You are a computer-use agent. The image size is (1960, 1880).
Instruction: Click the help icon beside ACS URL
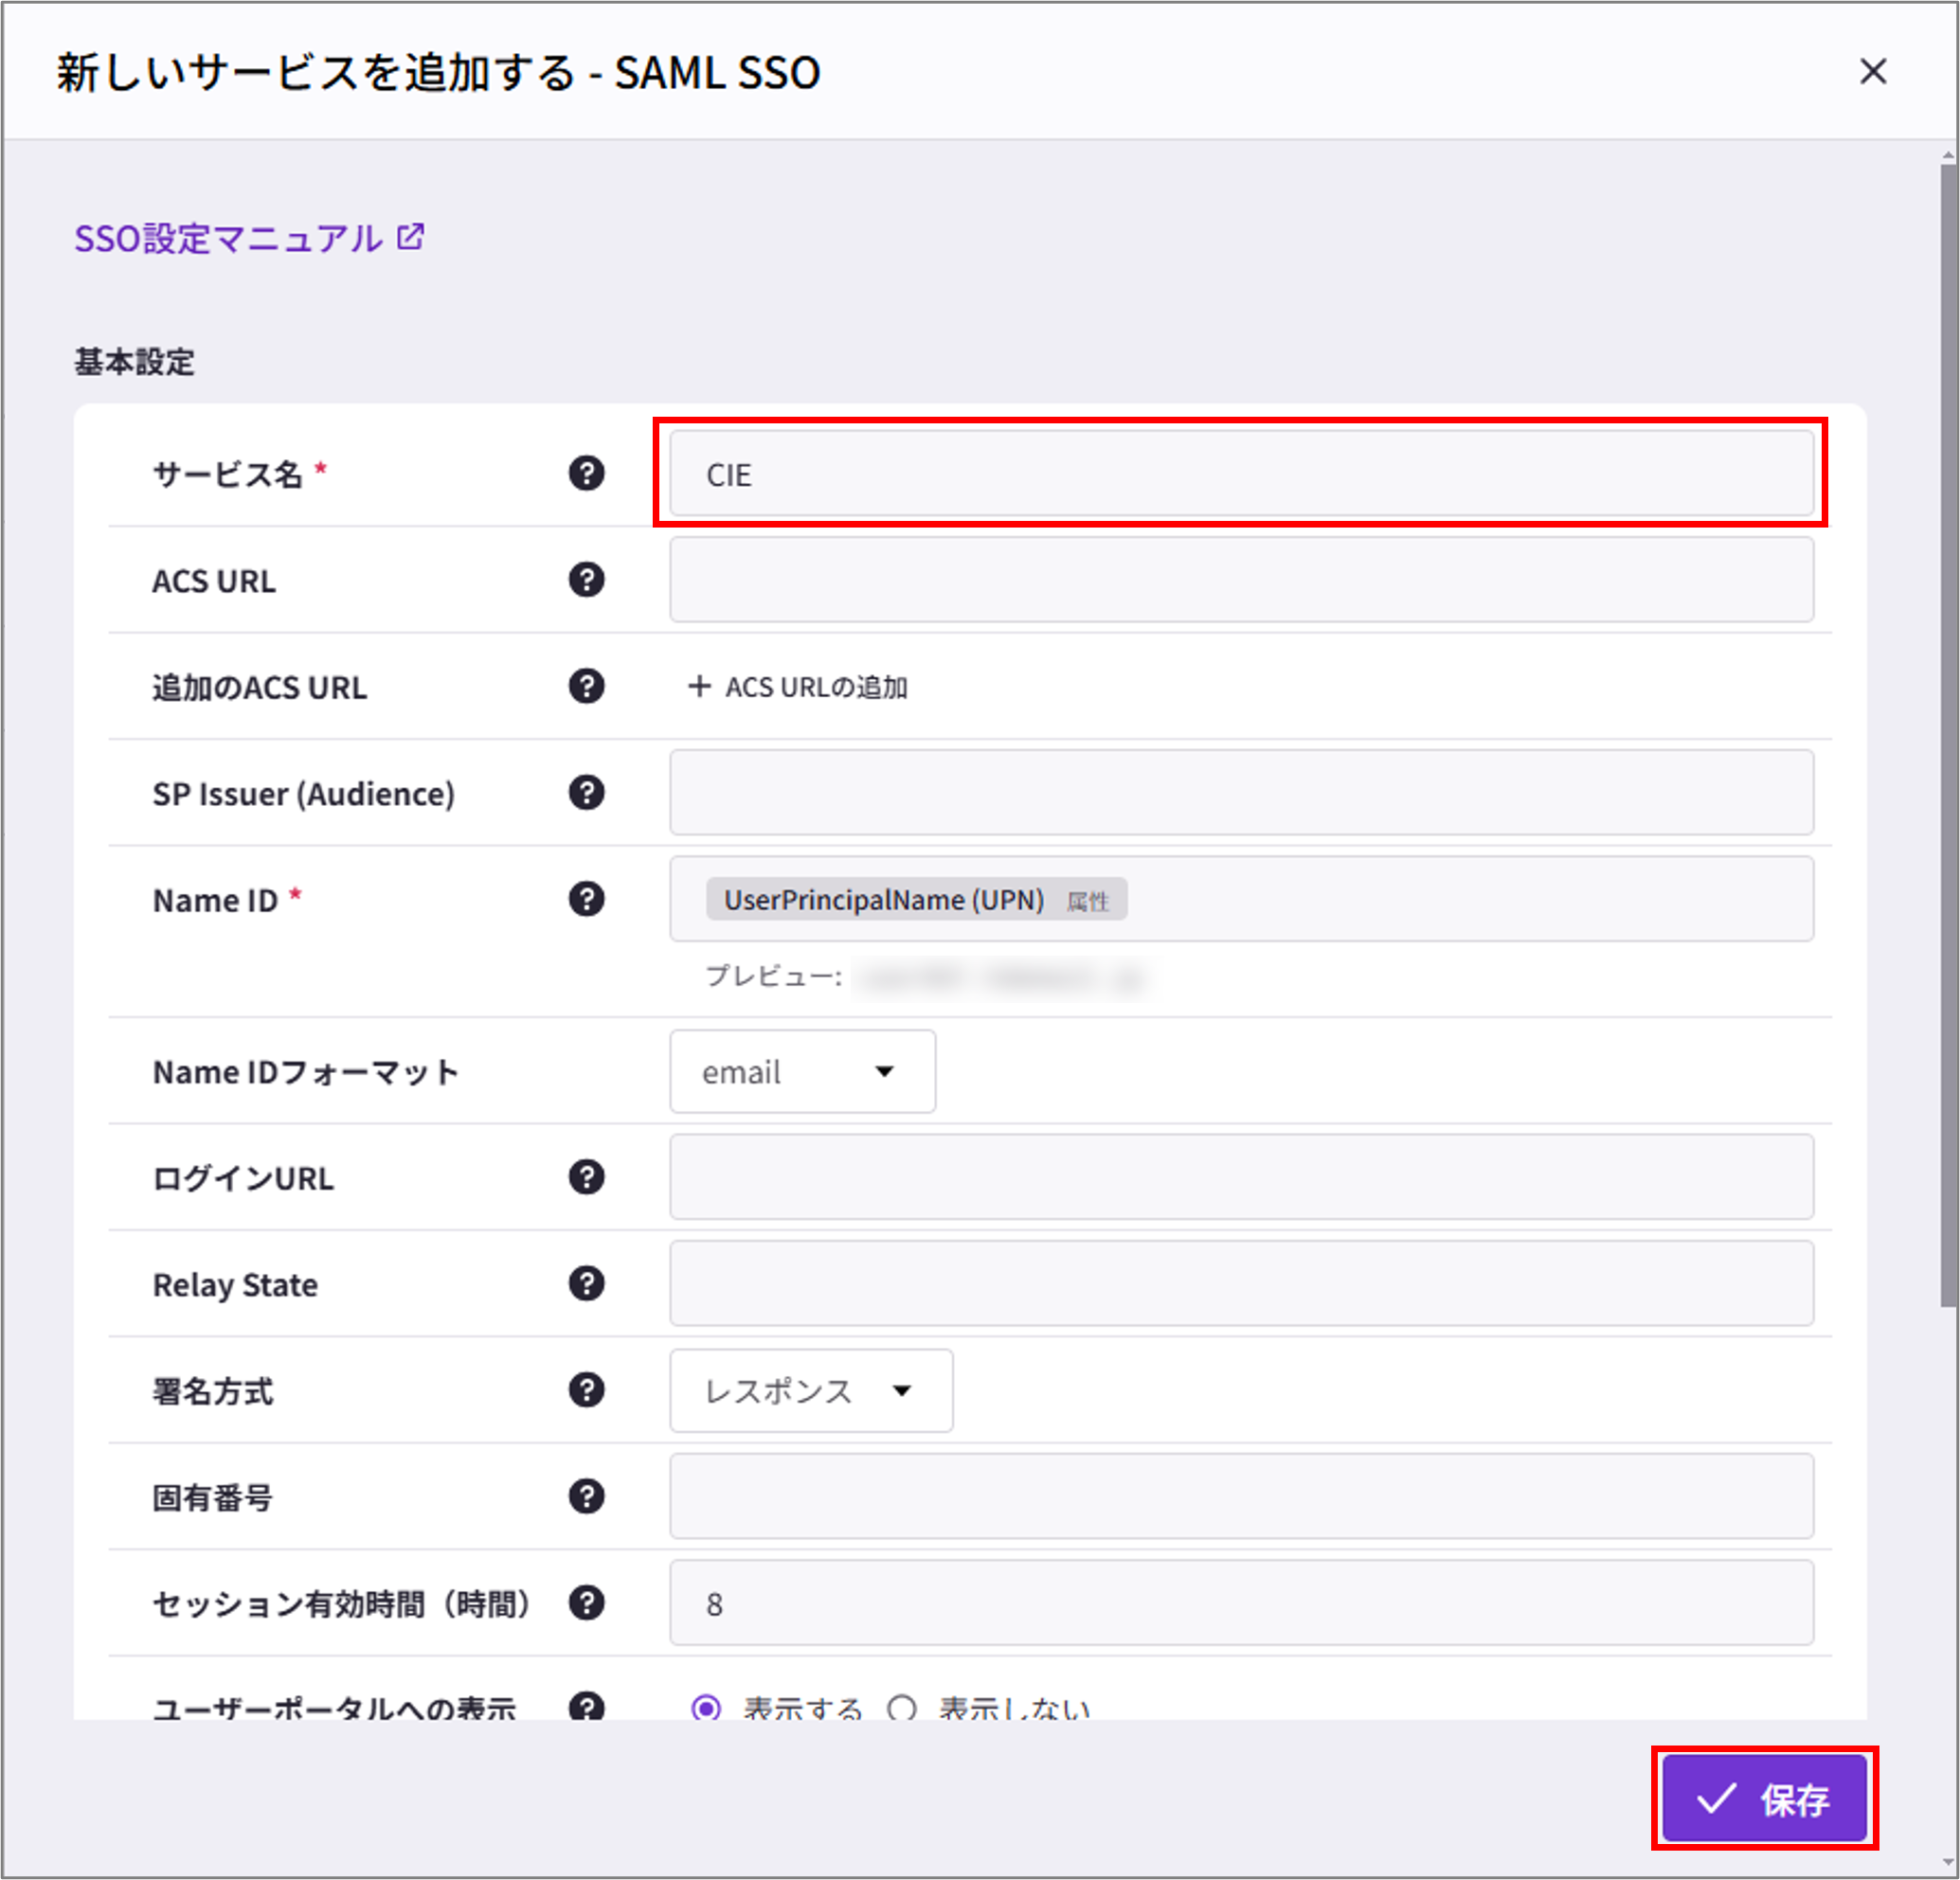(x=587, y=580)
